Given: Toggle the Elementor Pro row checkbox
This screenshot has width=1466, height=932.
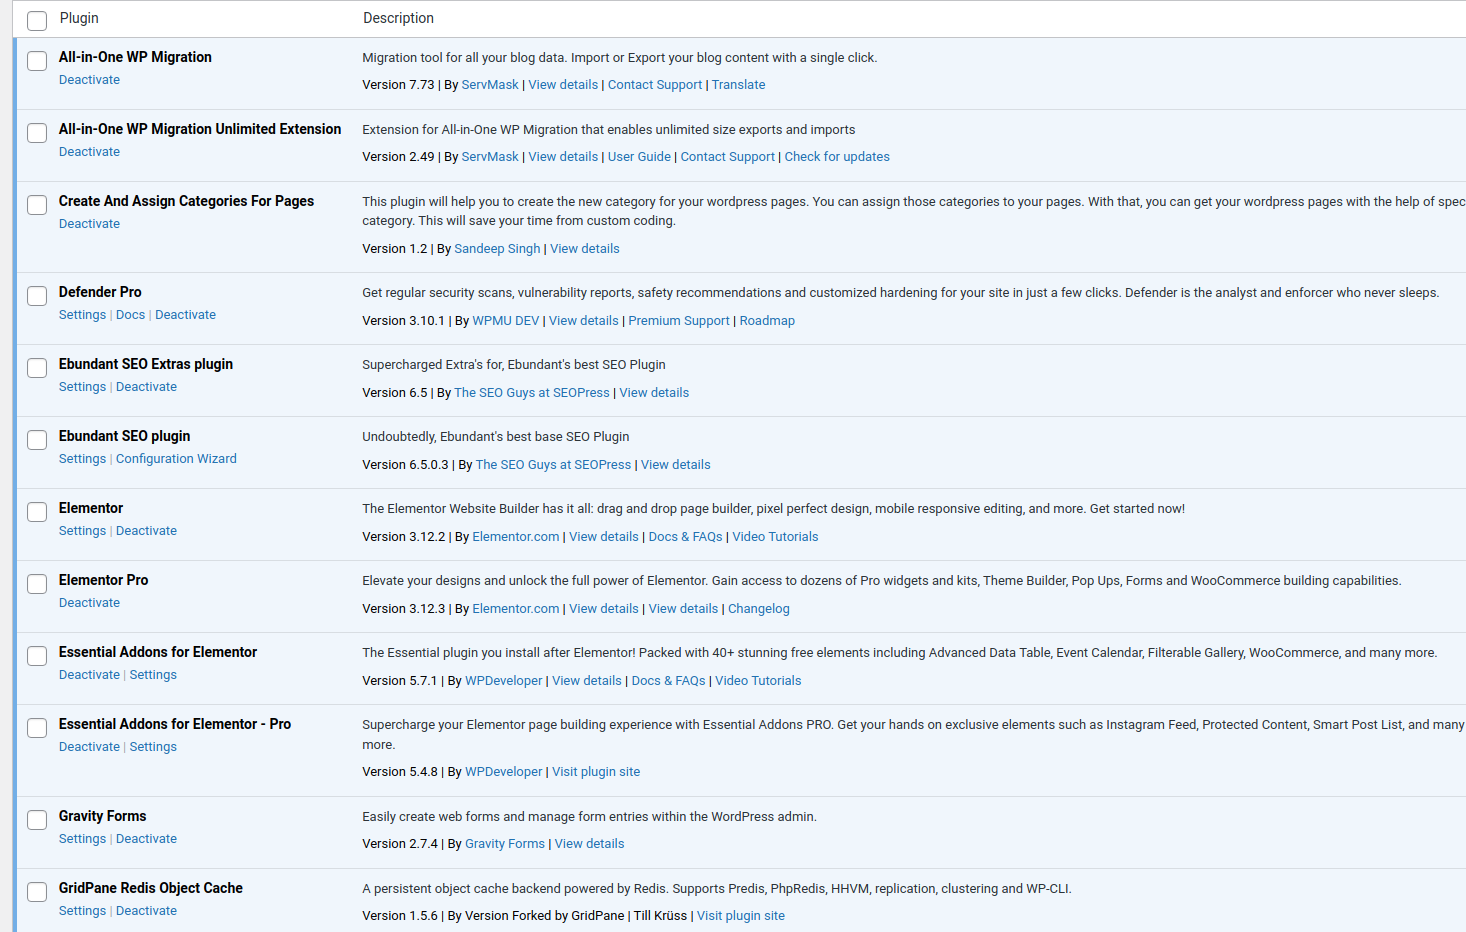Looking at the screenshot, I should [37, 584].
